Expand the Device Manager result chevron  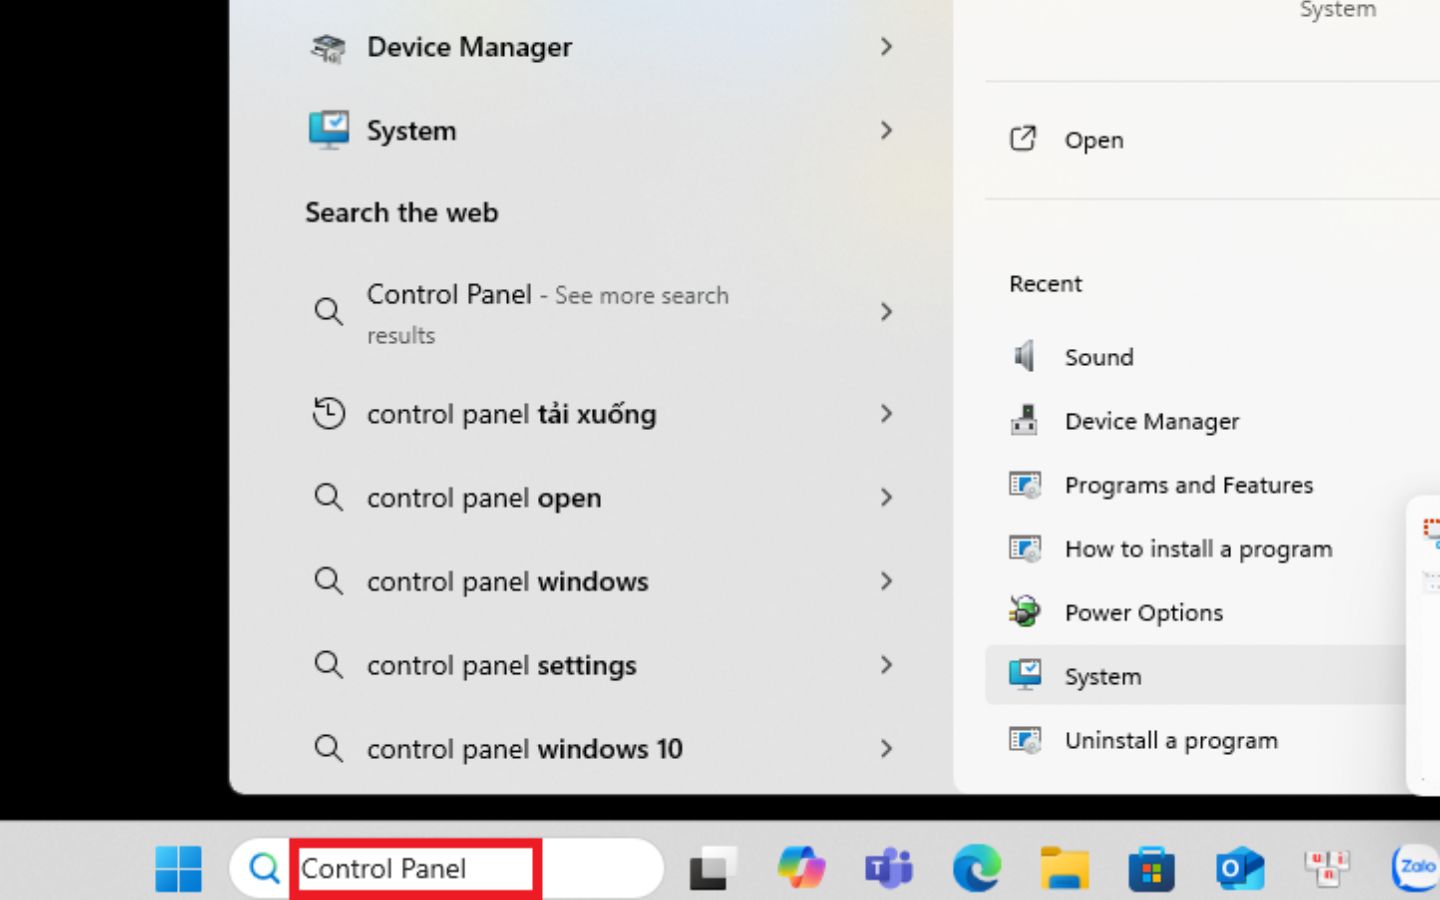click(x=886, y=46)
